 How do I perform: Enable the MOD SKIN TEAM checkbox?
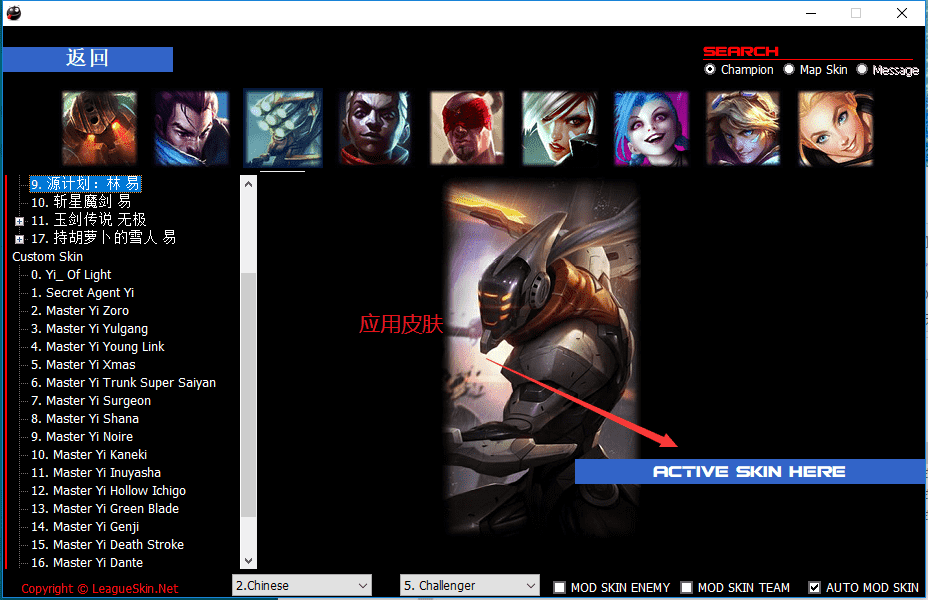(687, 588)
